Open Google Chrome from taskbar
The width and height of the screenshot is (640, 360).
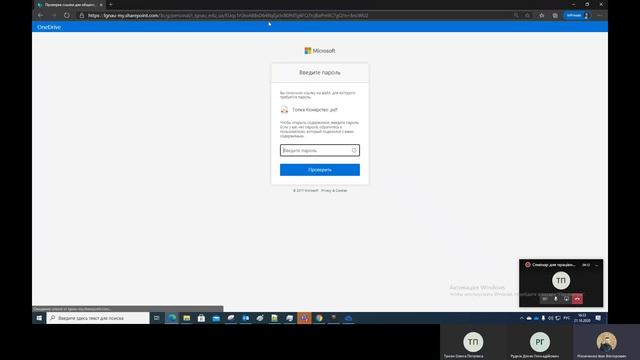pos(319,318)
